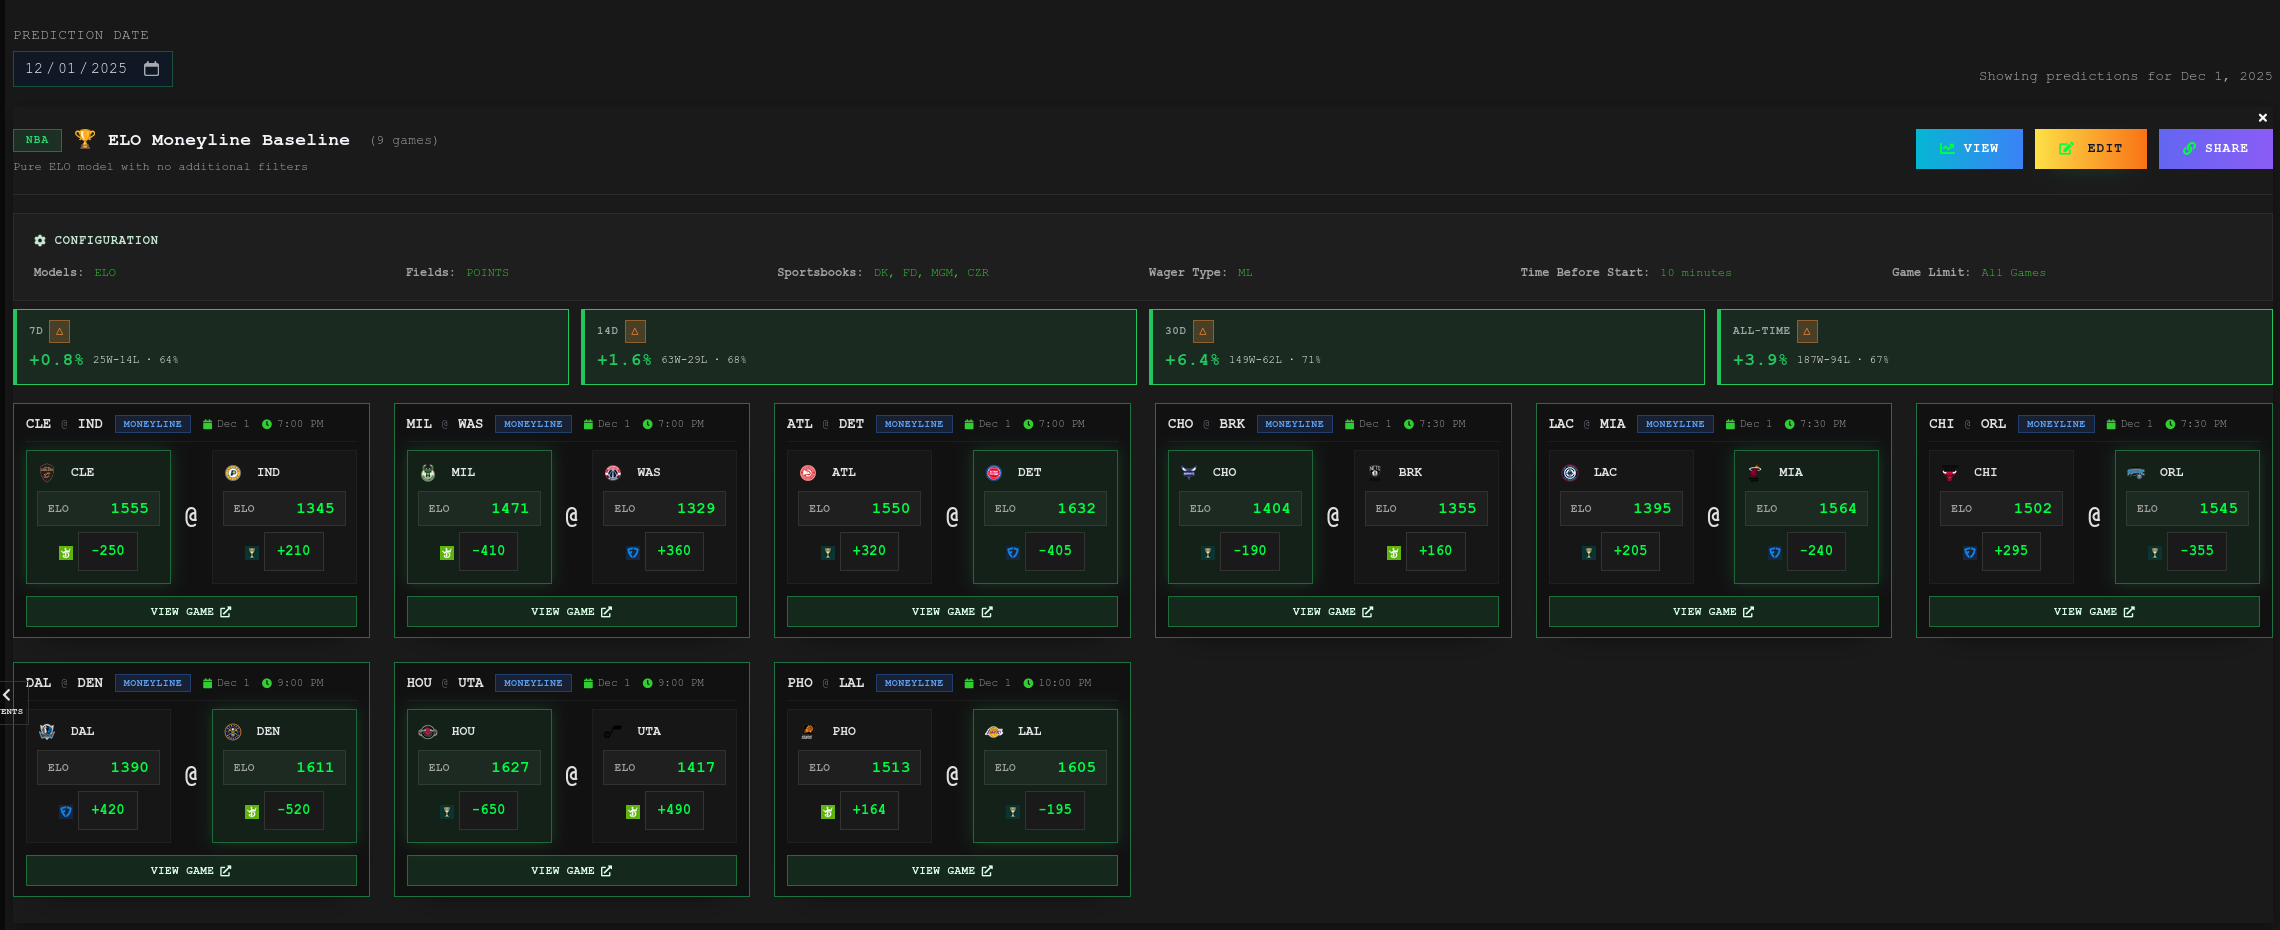Image resolution: width=2280 pixels, height=930 pixels.
Task: Click the HOU ELO value 1627
Action: pos(510,768)
